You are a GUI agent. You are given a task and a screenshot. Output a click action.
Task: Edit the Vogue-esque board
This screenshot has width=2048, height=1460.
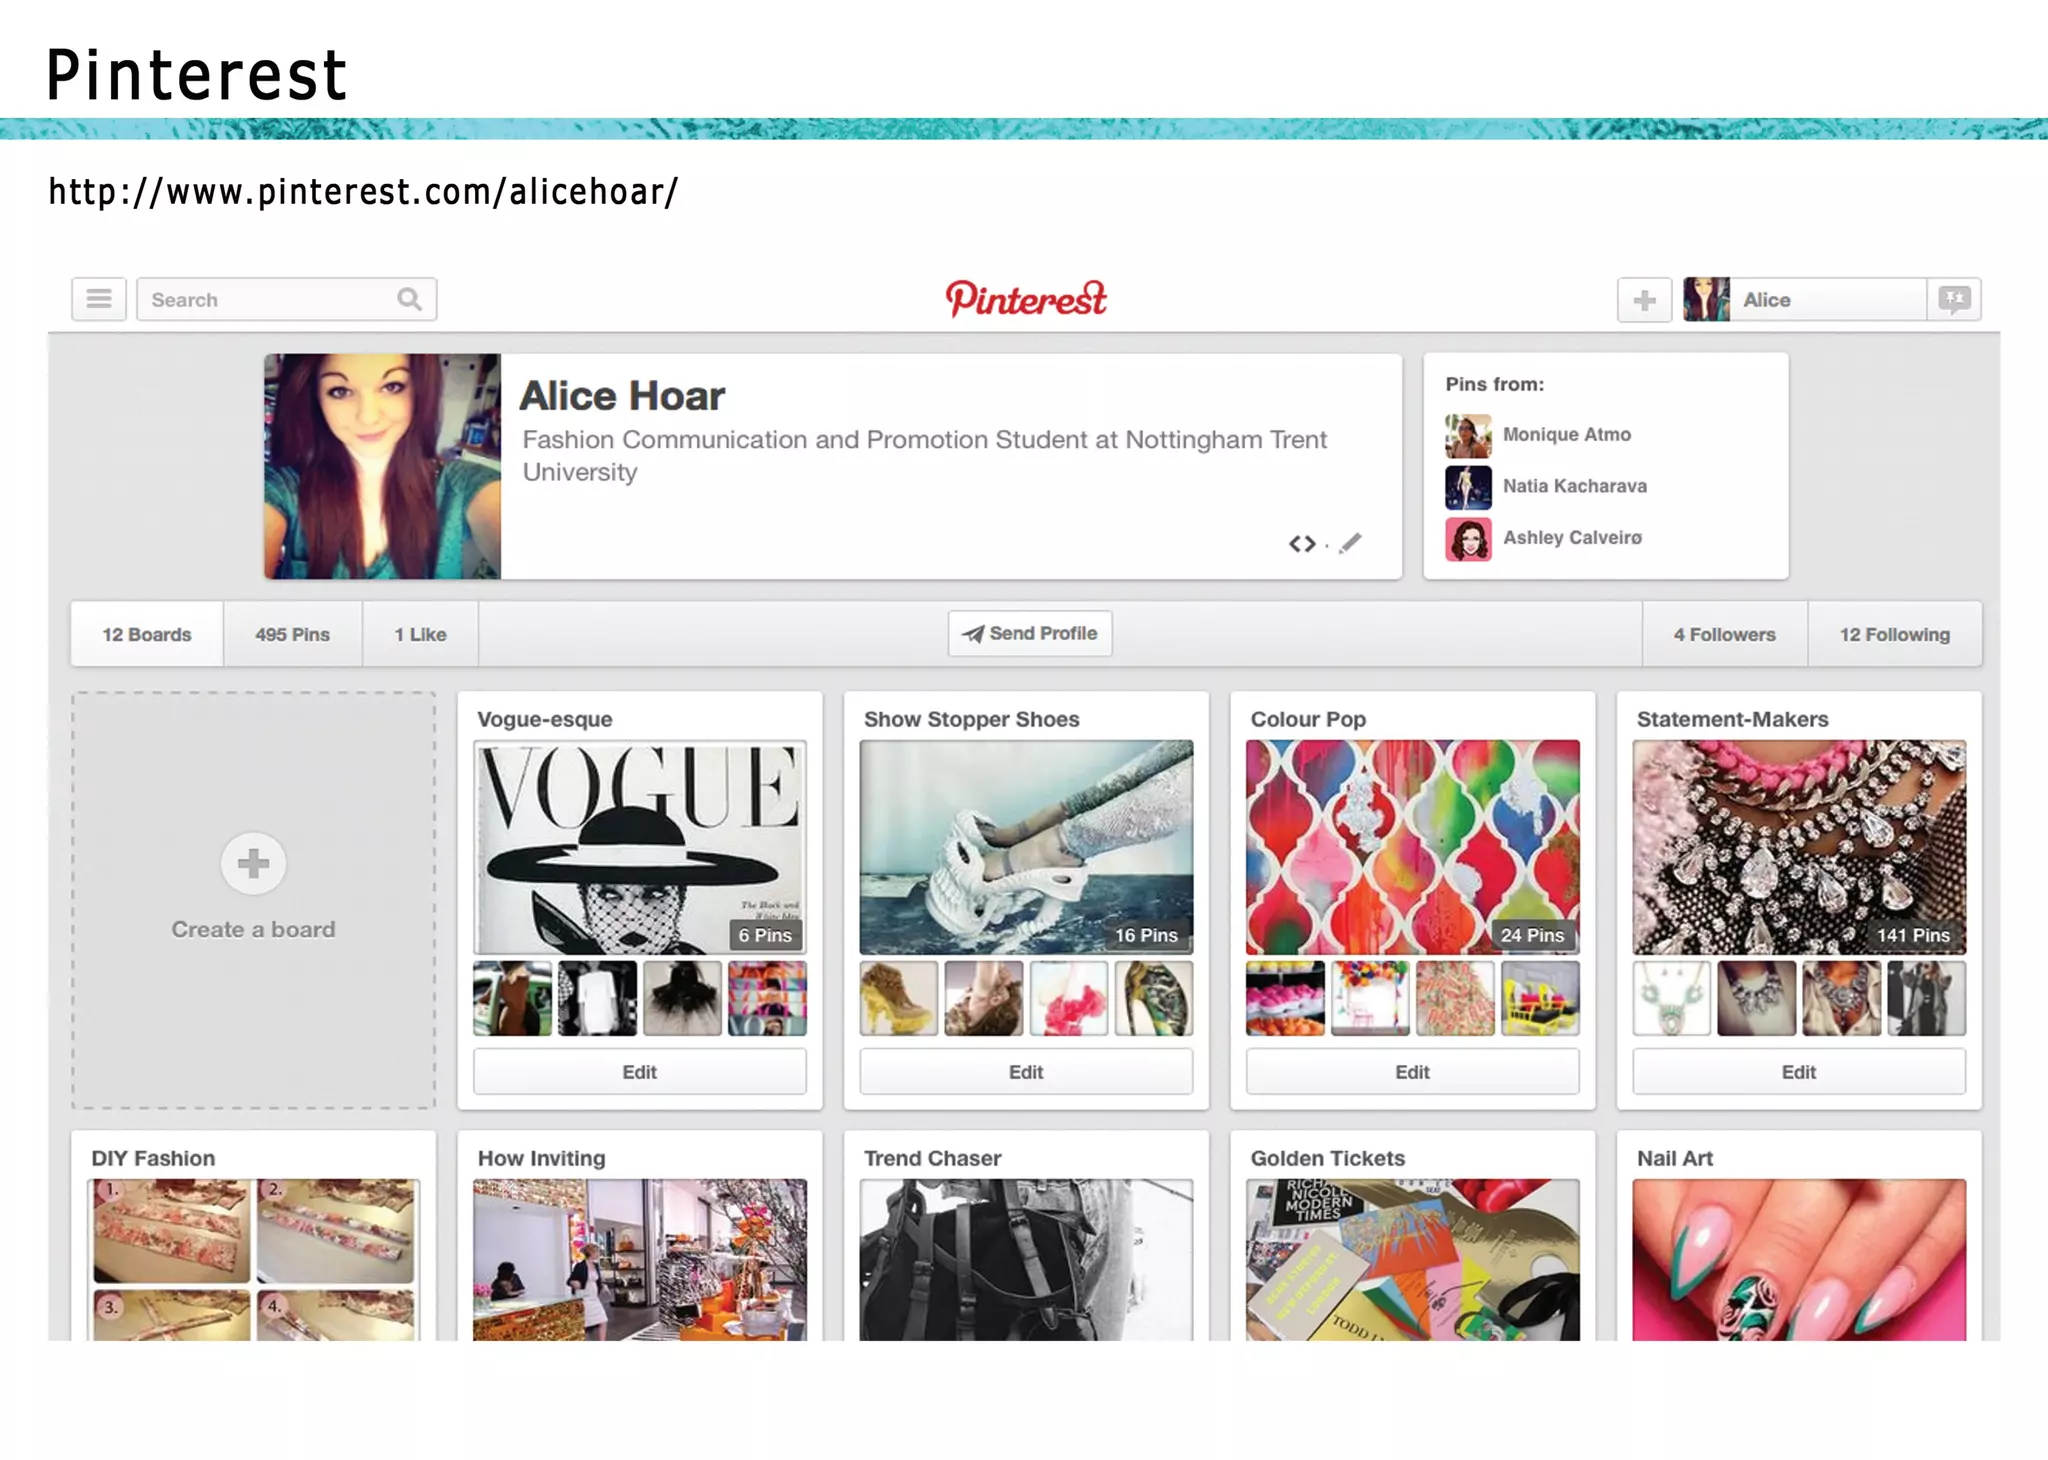(x=640, y=1072)
